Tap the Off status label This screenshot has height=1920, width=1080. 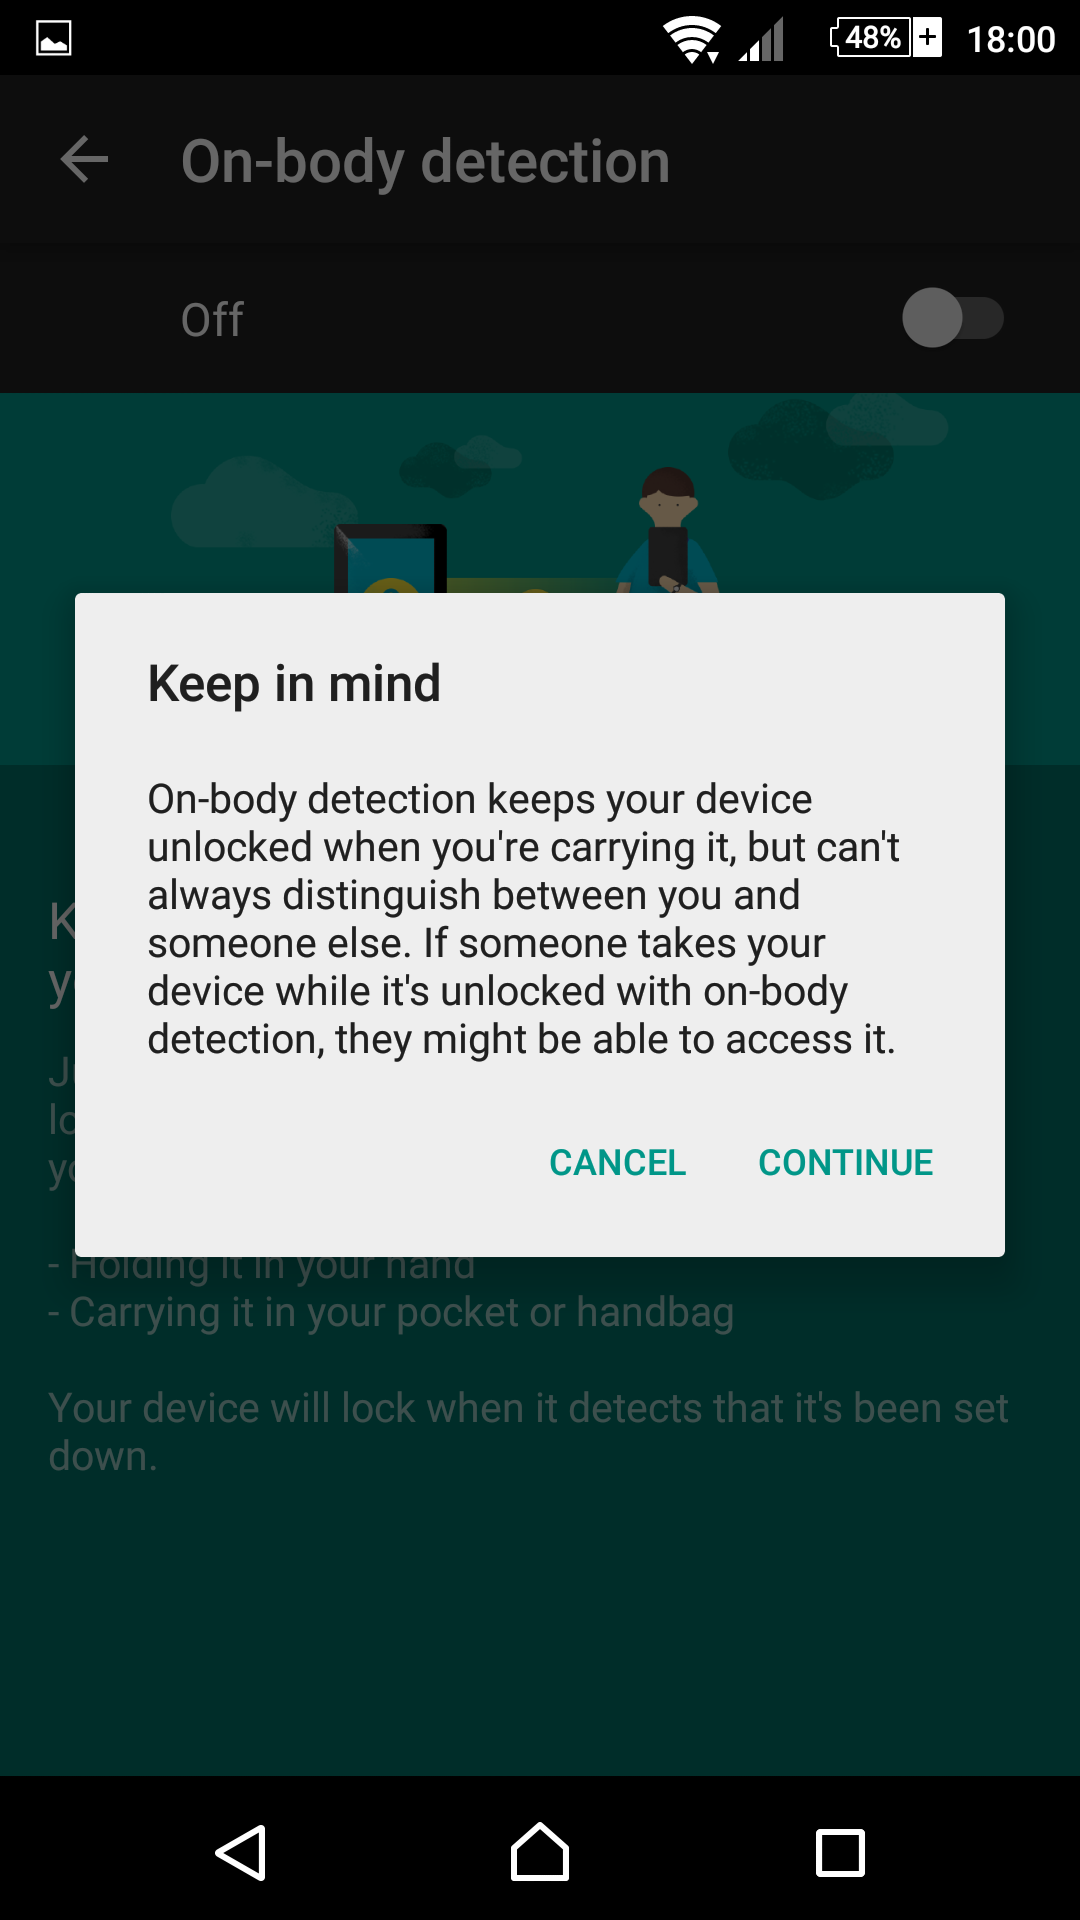click(212, 320)
